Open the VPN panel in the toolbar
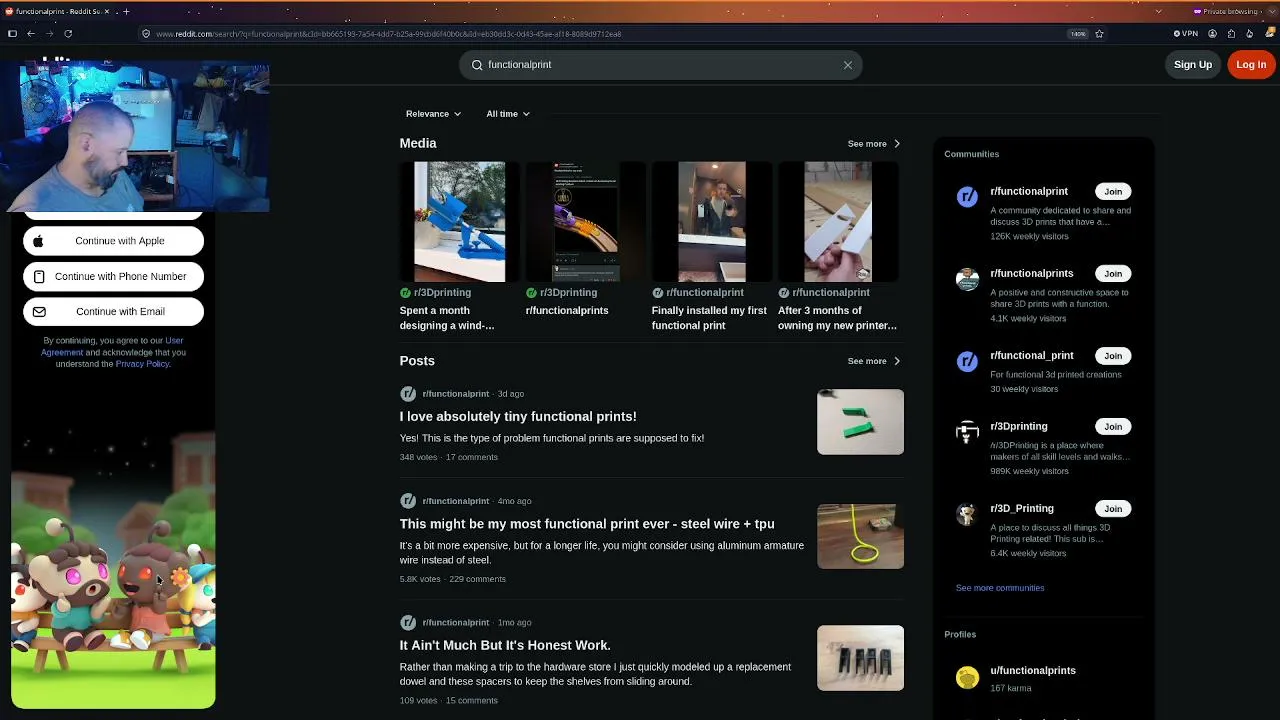1280x720 pixels. pos(1185,34)
